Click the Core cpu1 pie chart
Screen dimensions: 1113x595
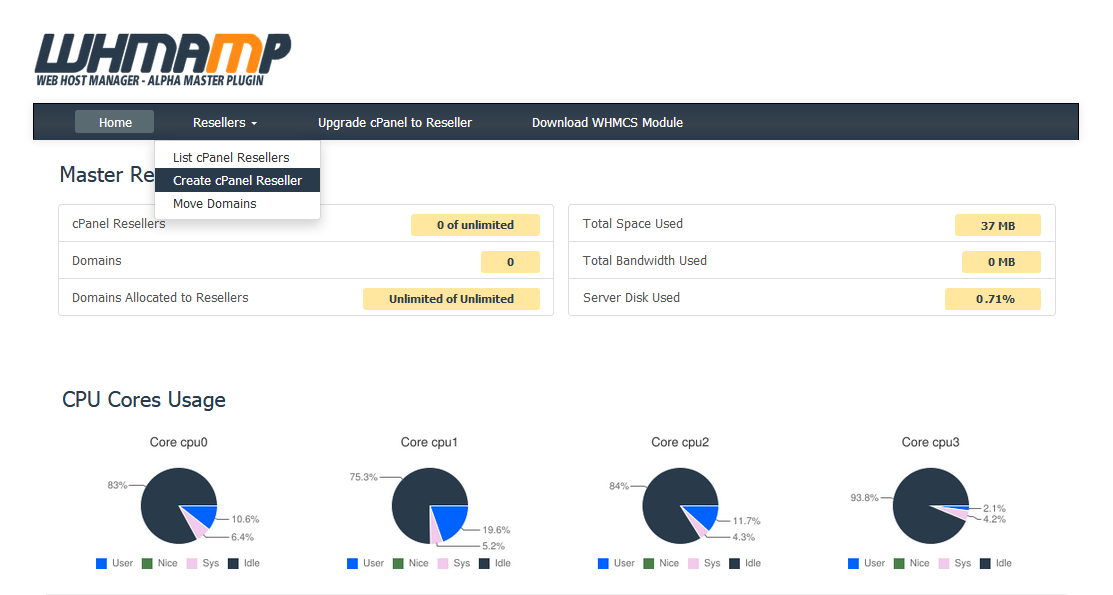[429, 506]
